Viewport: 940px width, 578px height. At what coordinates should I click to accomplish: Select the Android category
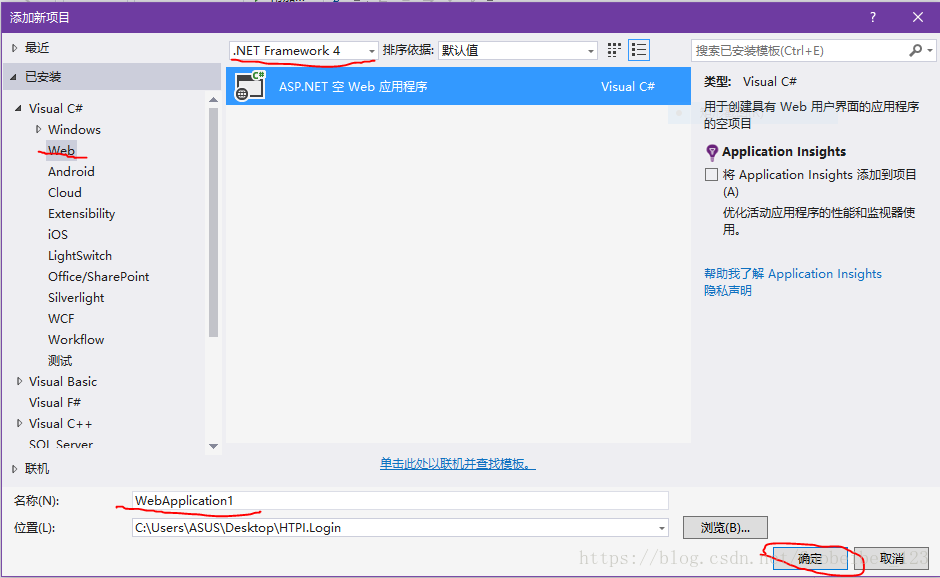(x=71, y=171)
